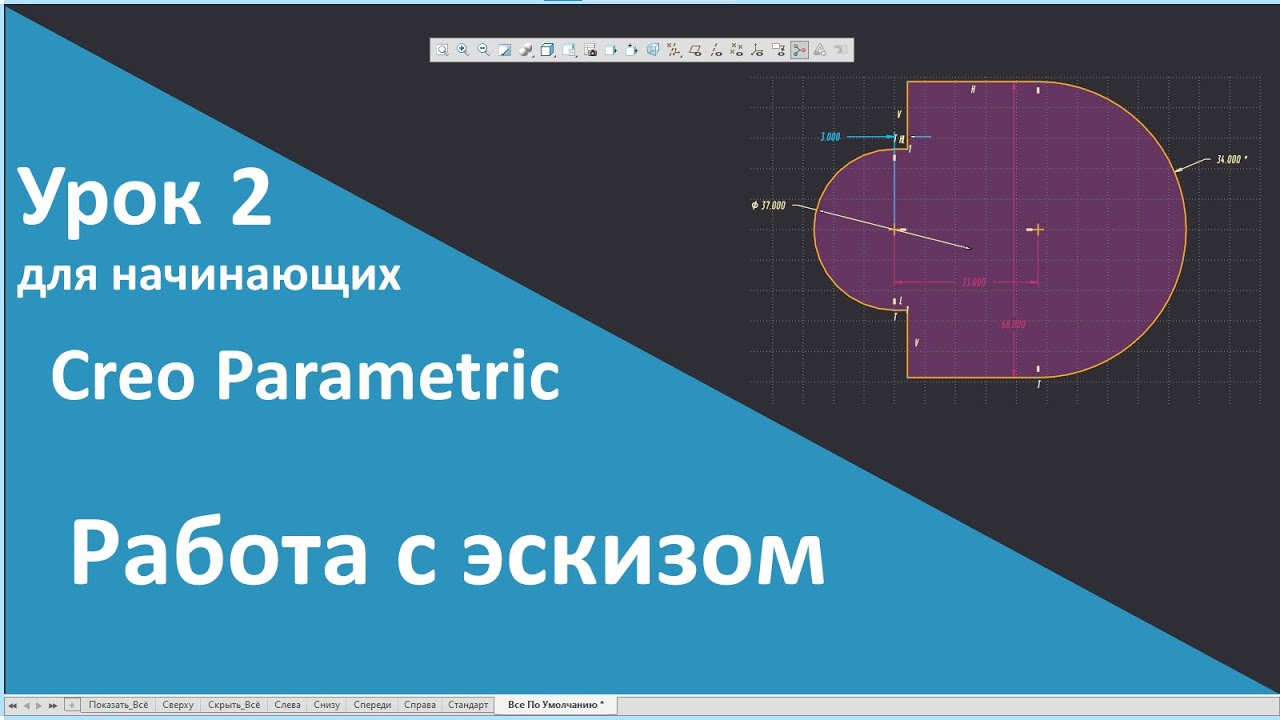1280x720 pixels.
Task: Toggle coordinate system display icon
Action: (x=756, y=49)
